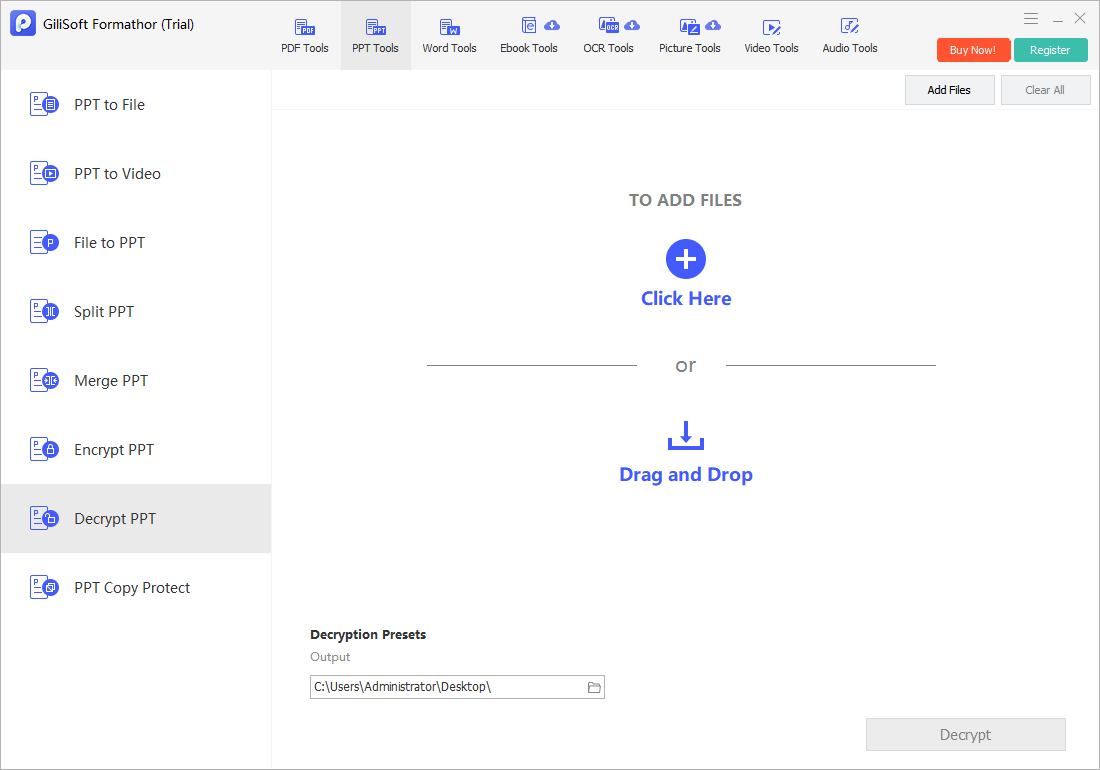Image resolution: width=1100 pixels, height=770 pixels.
Task: Switch to Video Tools
Action: [771, 36]
